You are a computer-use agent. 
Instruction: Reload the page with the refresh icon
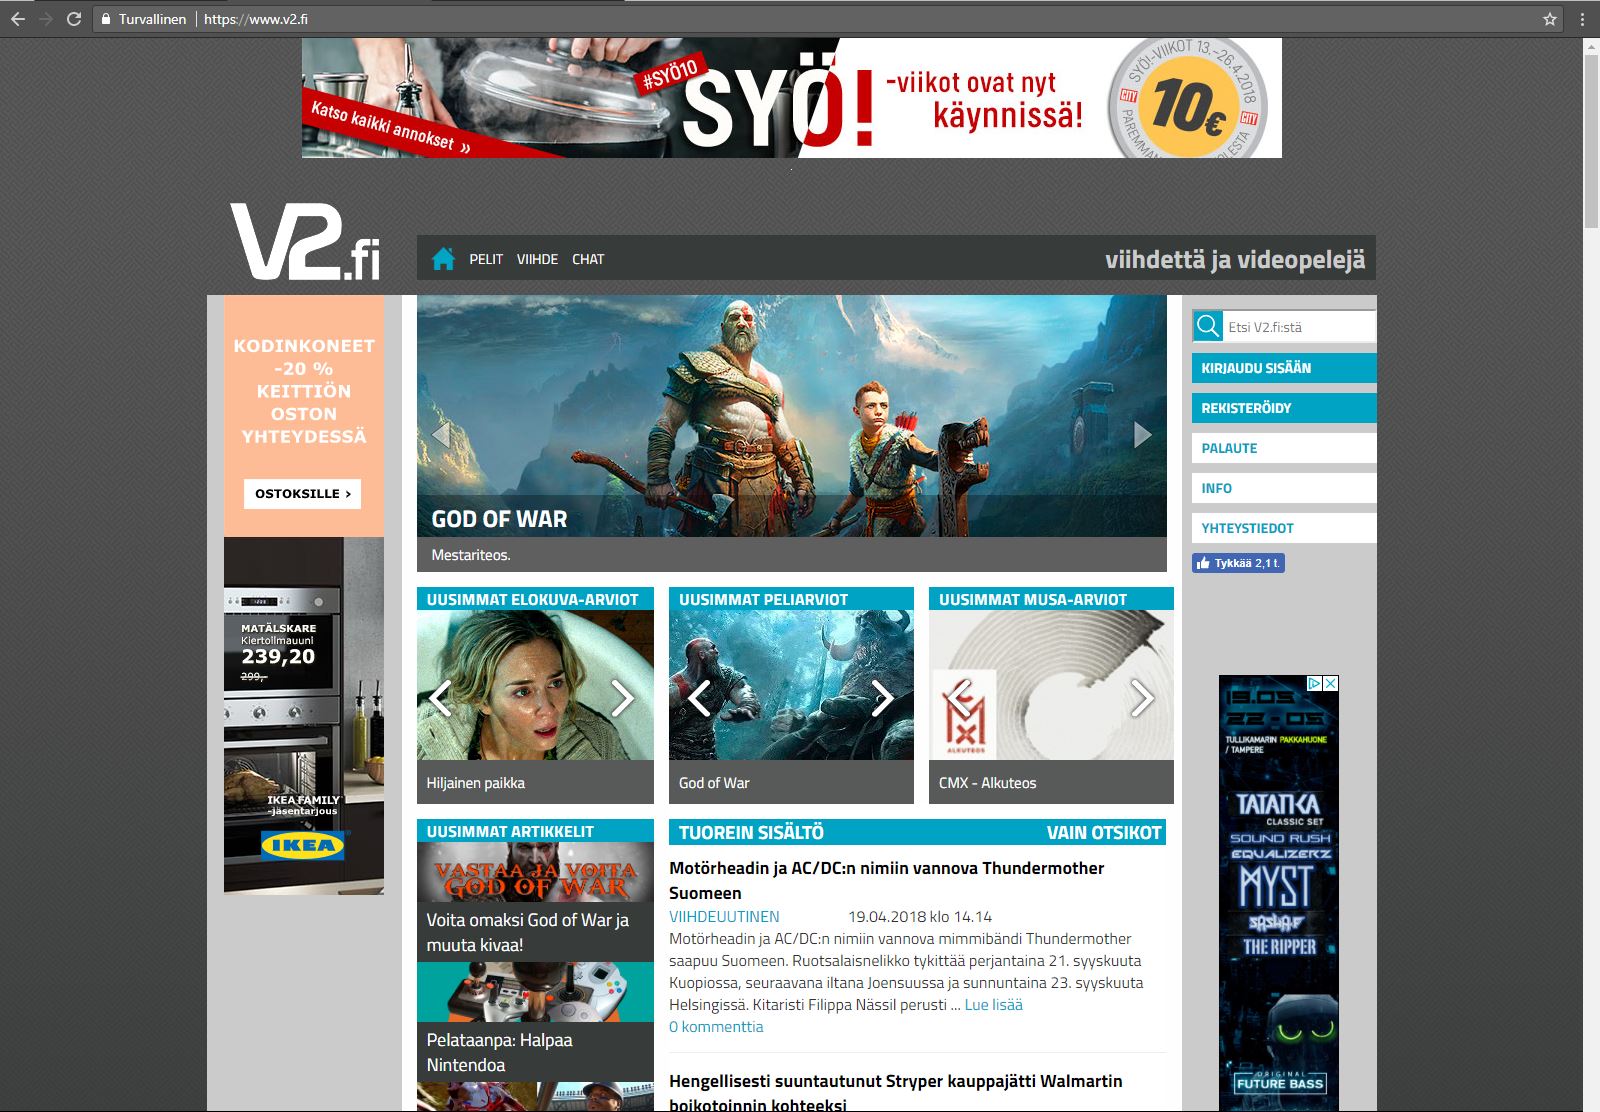[74, 19]
